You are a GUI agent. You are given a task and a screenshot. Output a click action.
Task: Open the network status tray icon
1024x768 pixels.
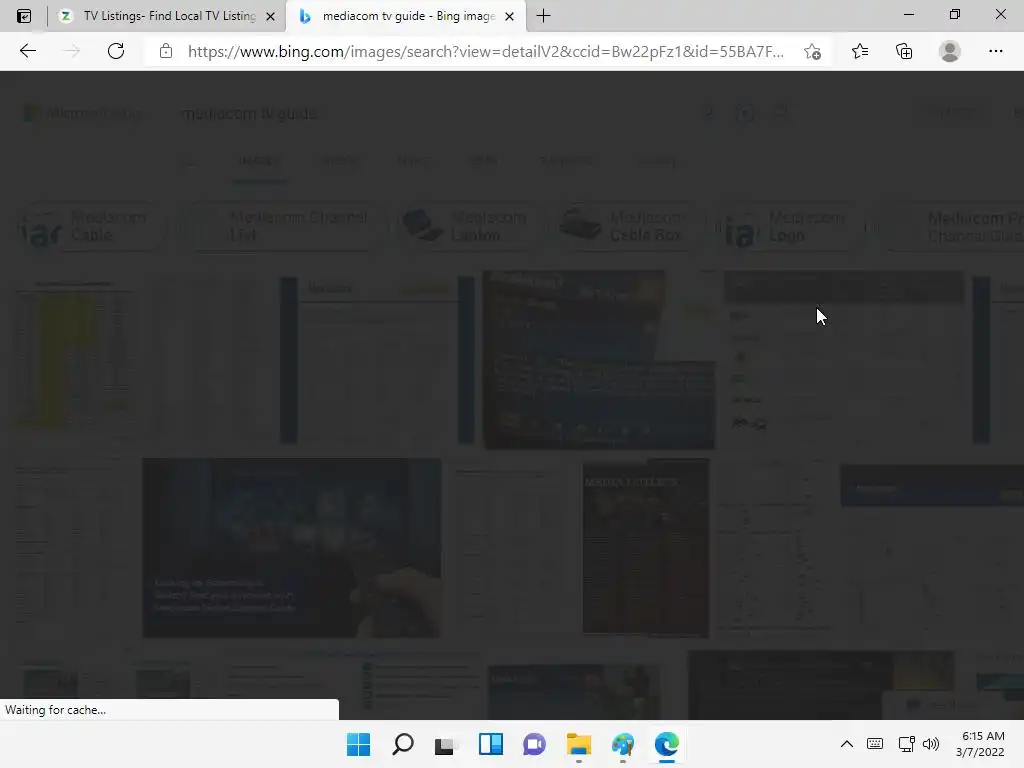tap(906, 744)
